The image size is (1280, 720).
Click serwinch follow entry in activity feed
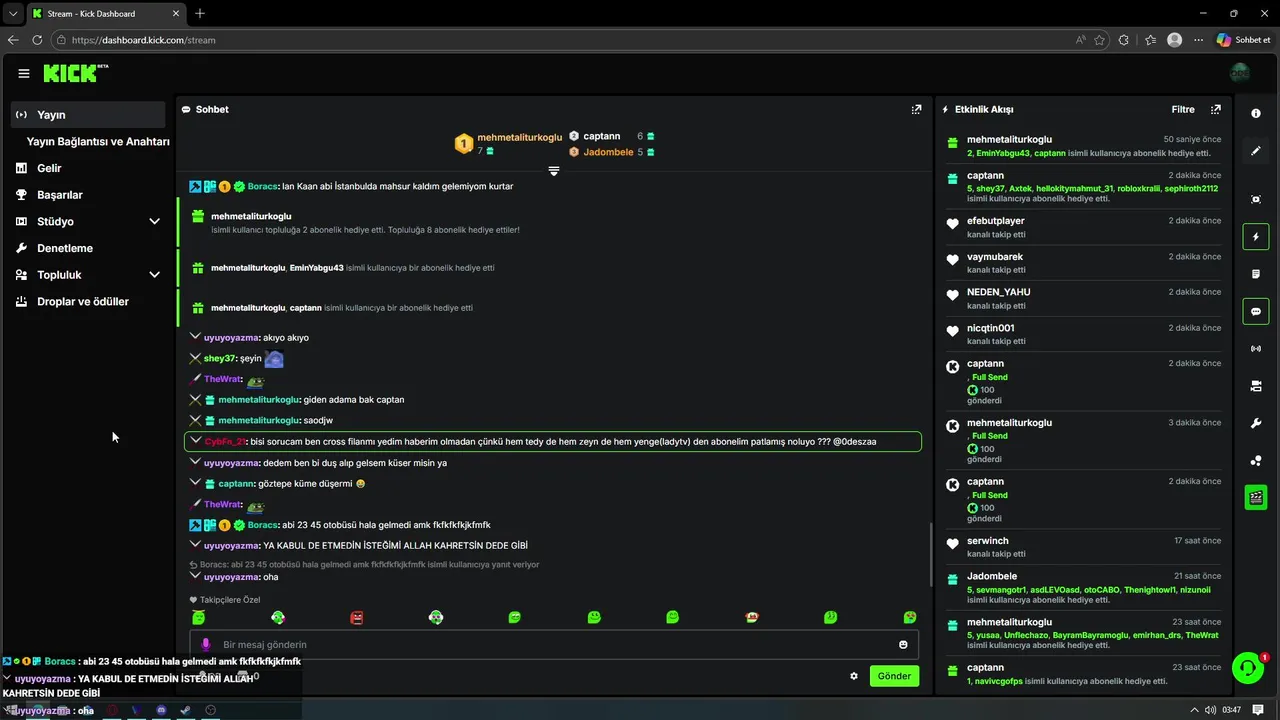(x=1084, y=547)
